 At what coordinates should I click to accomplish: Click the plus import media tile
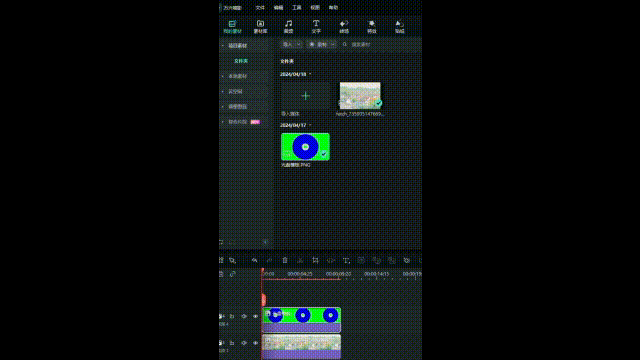305,96
